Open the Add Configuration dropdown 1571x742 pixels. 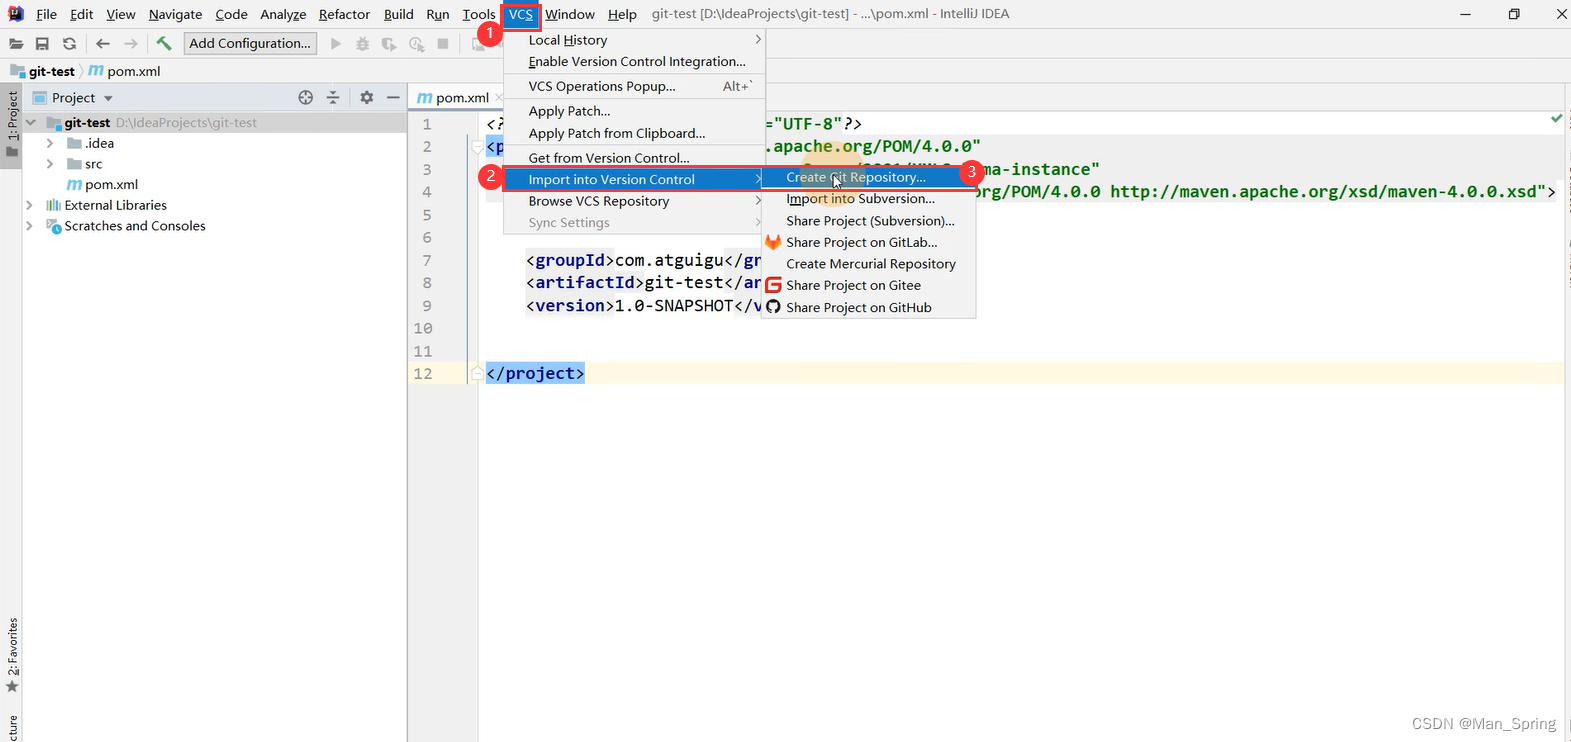tap(250, 43)
